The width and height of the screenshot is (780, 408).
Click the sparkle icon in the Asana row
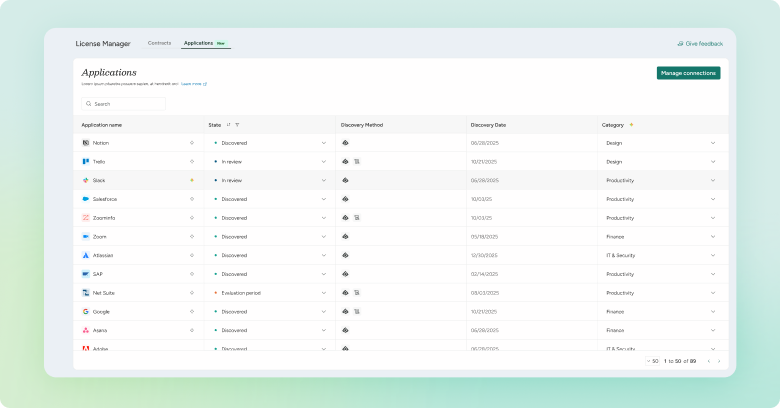[192, 330]
